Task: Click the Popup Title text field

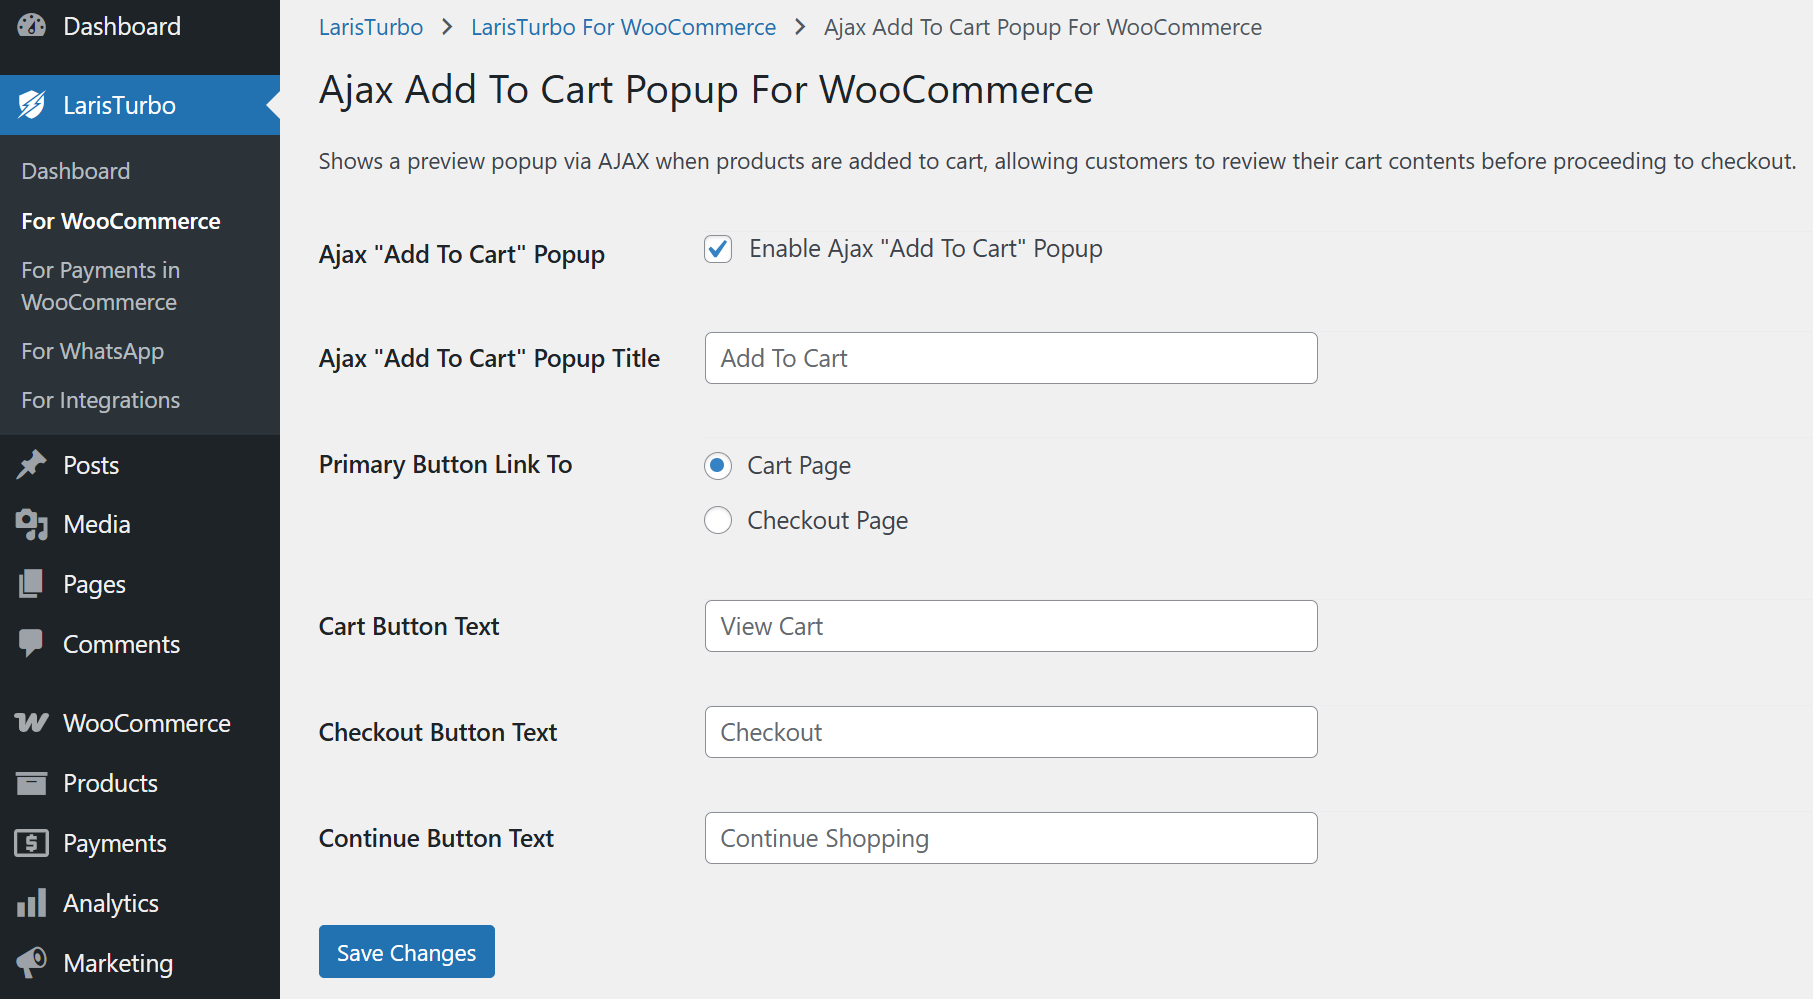Action: [x=1010, y=358]
